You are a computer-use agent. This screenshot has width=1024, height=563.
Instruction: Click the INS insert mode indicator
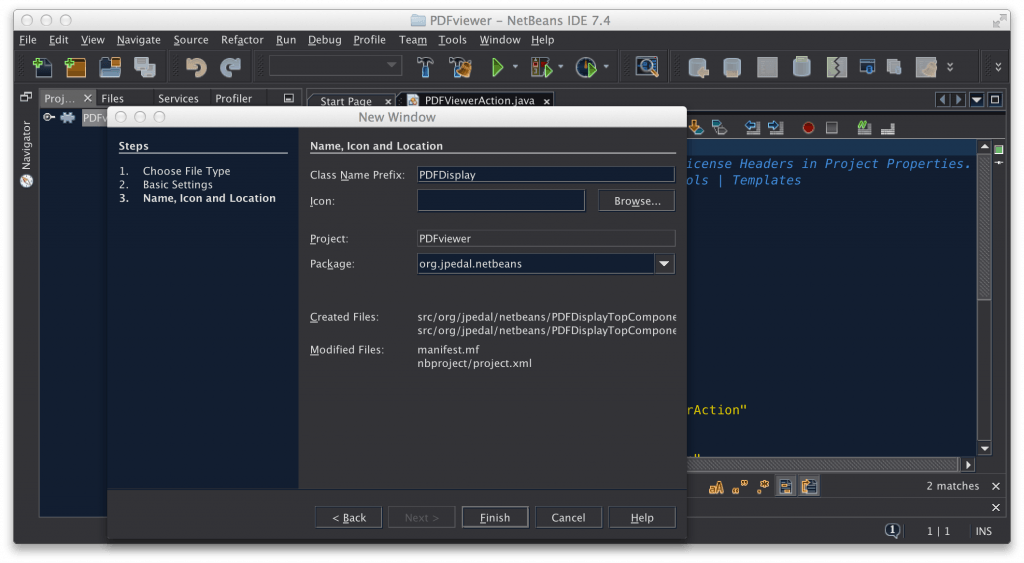(984, 532)
